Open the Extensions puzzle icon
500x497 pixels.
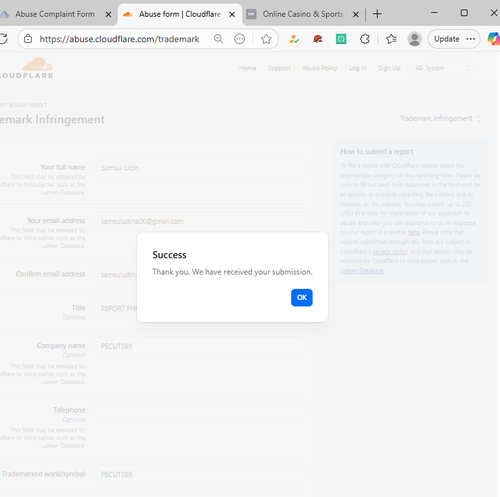point(365,39)
